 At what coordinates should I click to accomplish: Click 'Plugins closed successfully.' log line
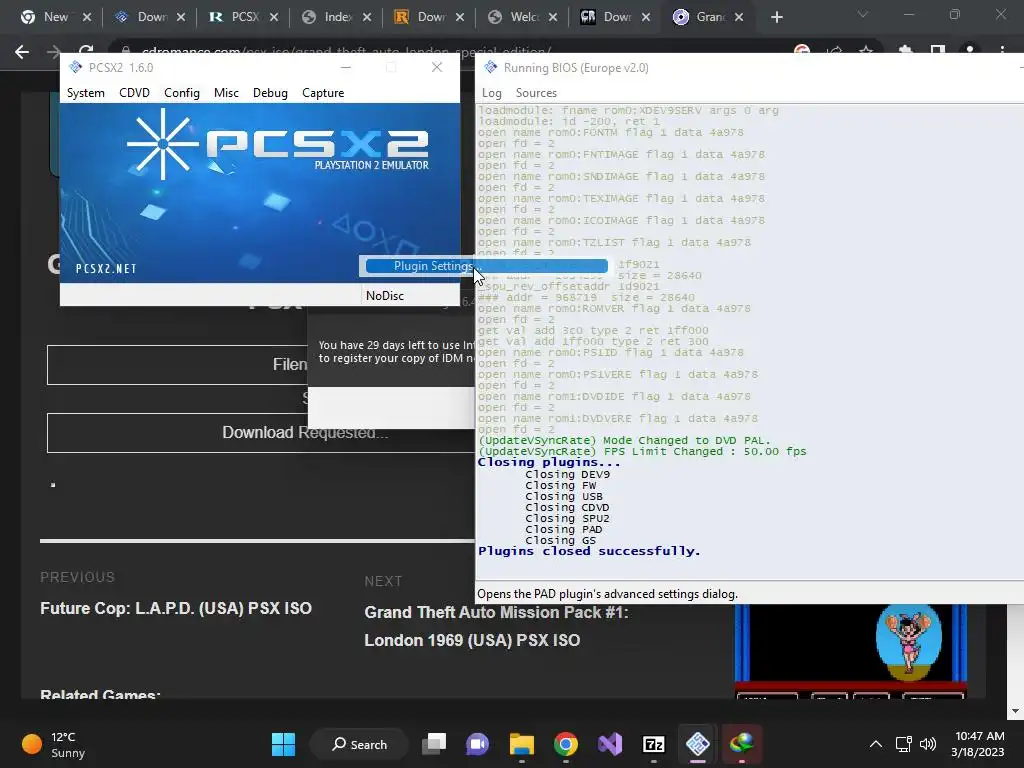pyautogui.click(x=589, y=551)
